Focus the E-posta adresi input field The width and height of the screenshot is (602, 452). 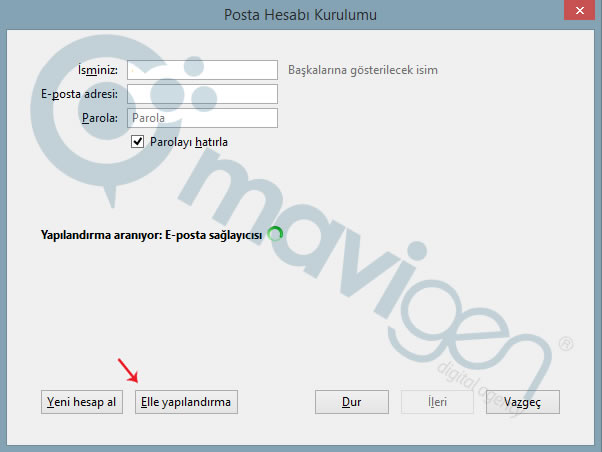[202, 94]
